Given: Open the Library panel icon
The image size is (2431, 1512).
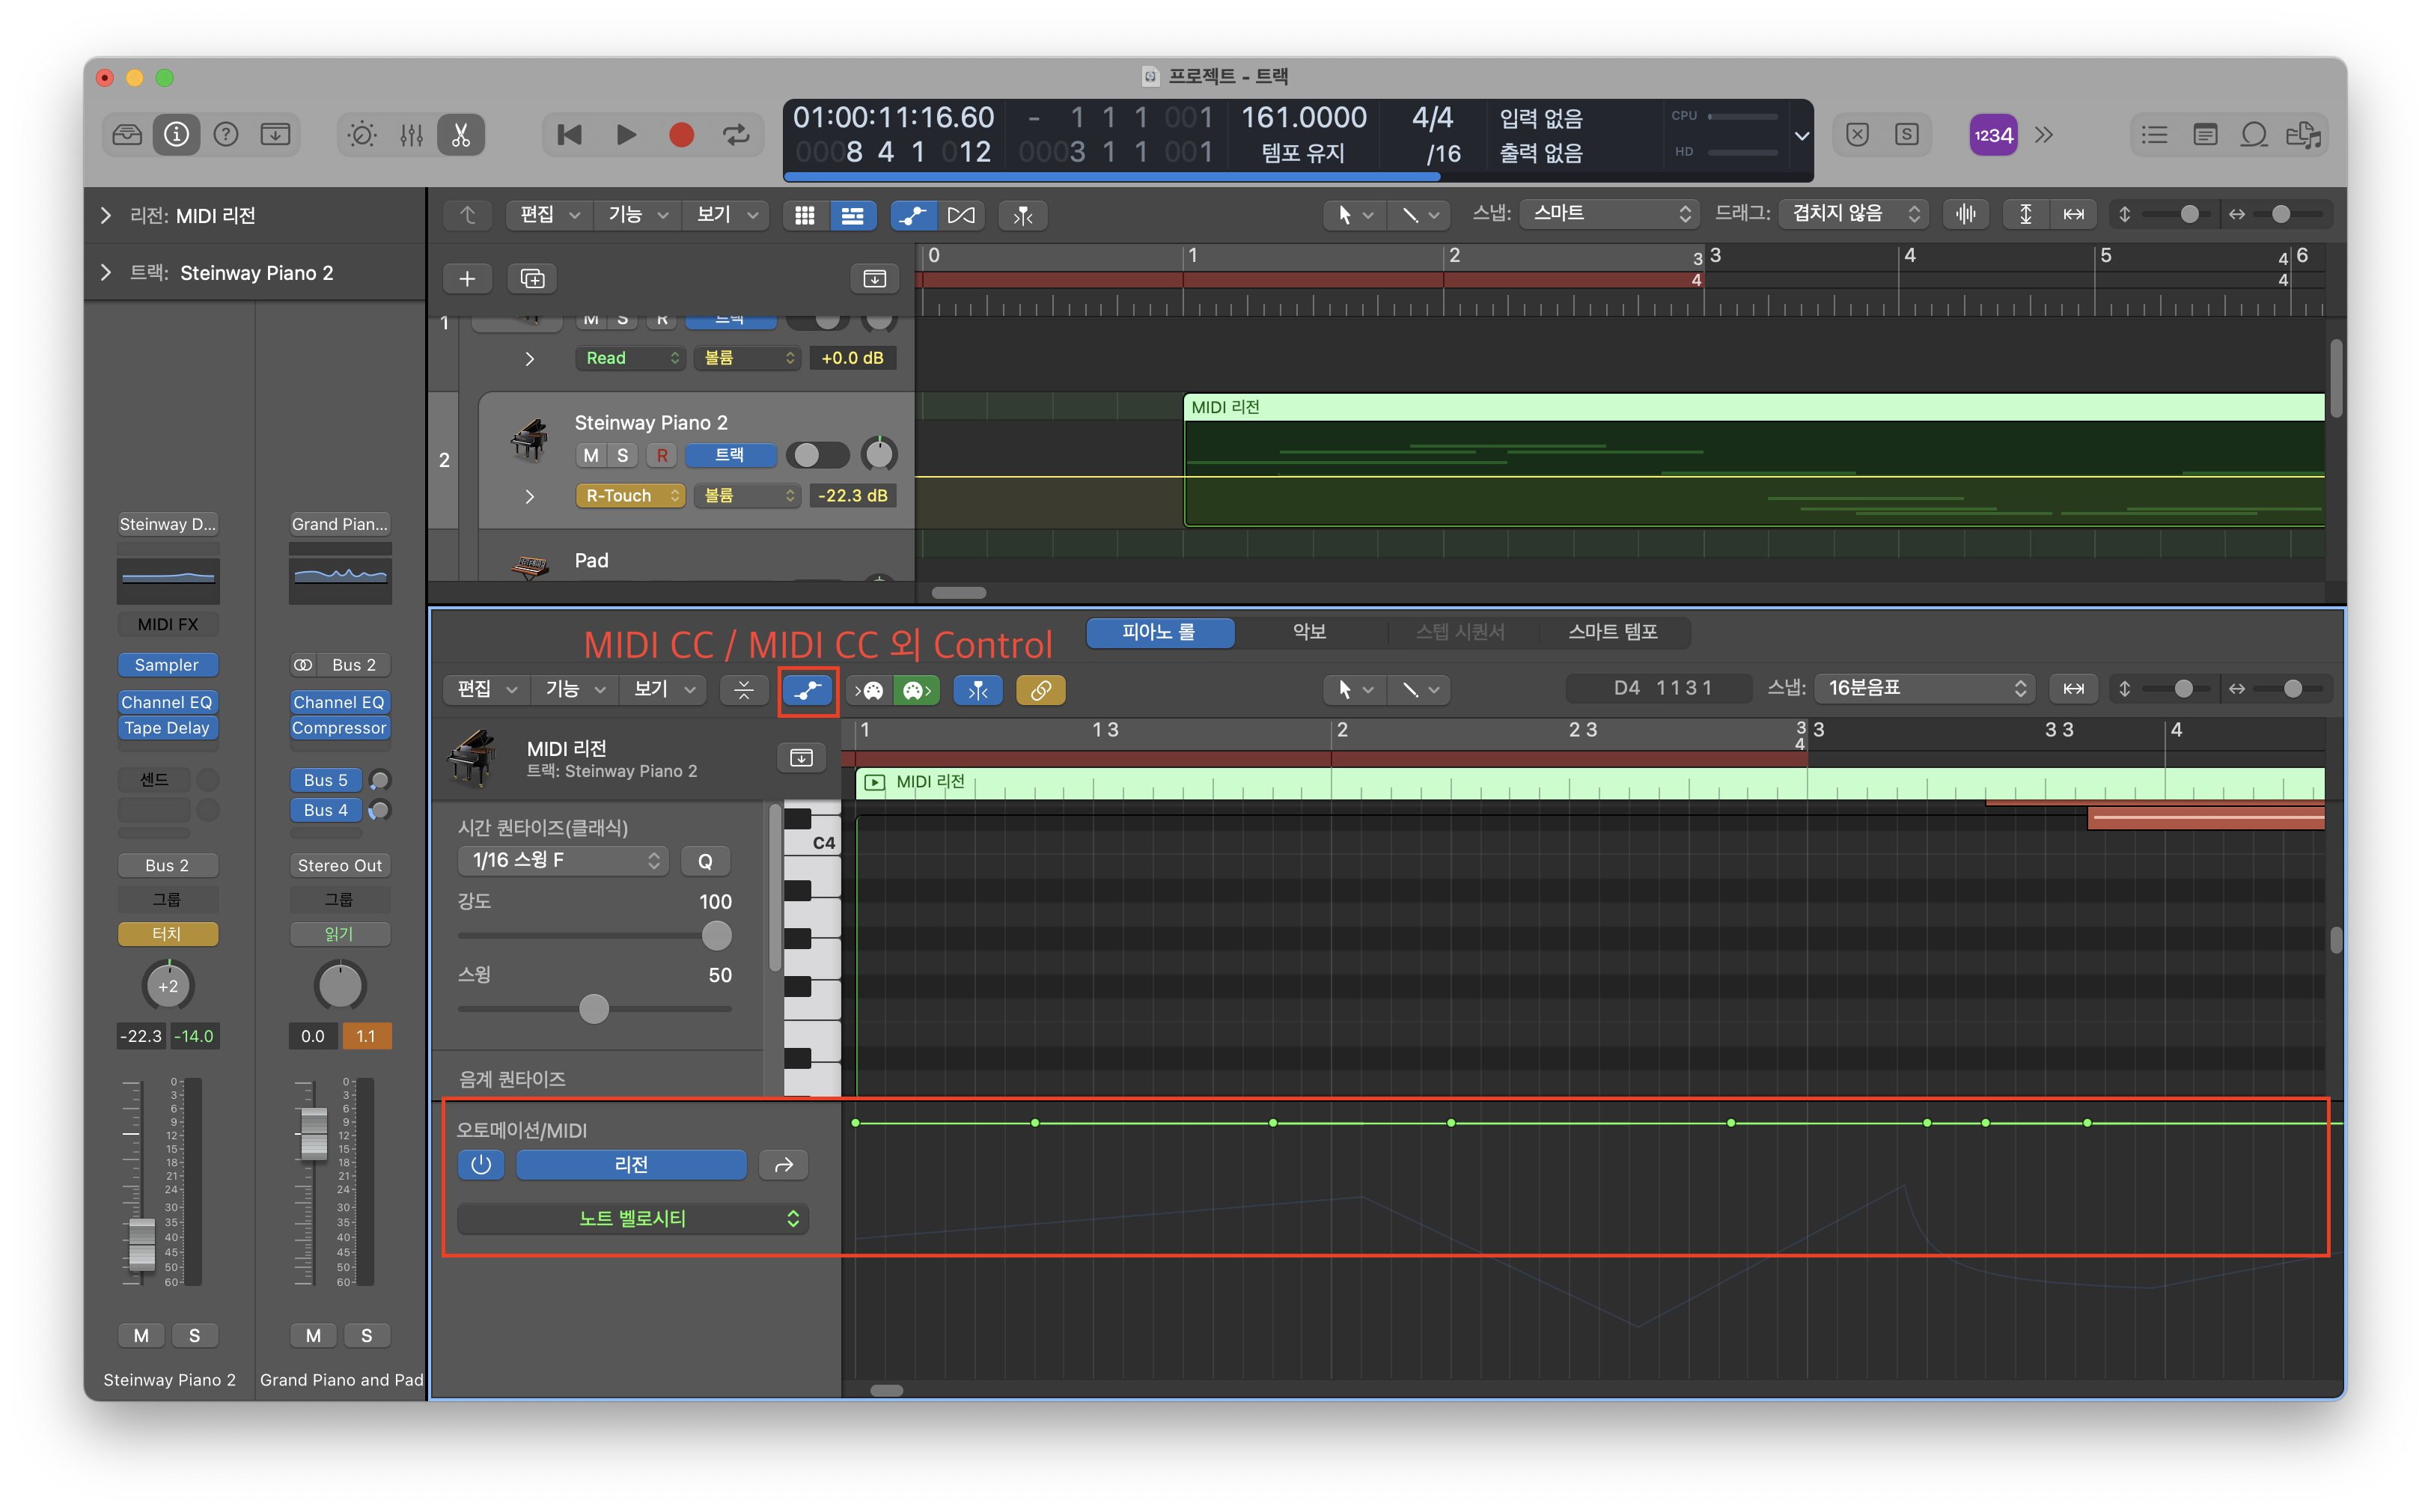Looking at the screenshot, I should click(x=127, y=135).
